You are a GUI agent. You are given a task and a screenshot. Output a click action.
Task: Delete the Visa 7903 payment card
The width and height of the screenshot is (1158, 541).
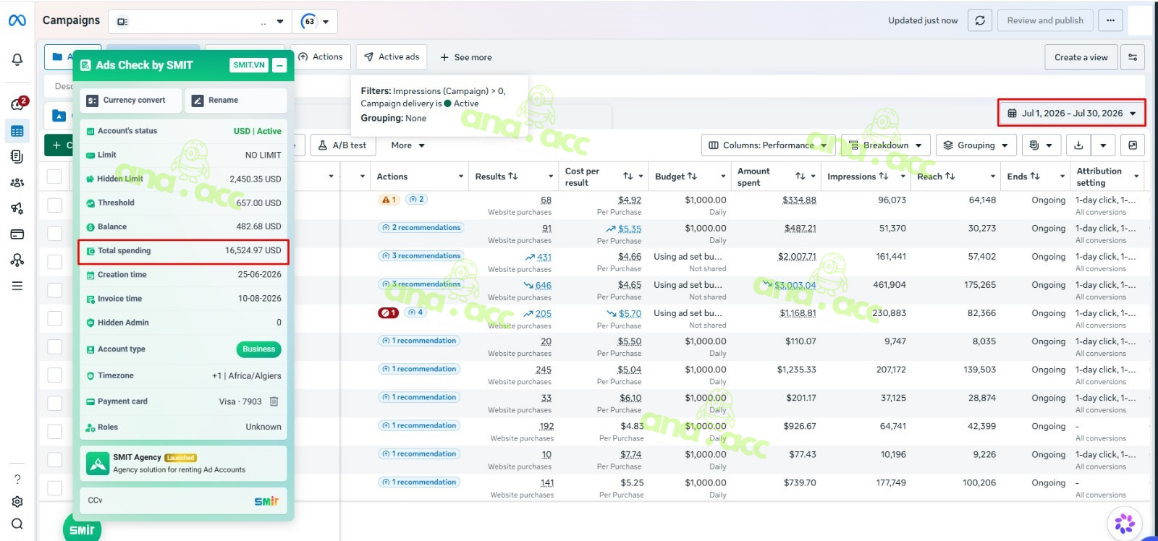coord(273,402)
